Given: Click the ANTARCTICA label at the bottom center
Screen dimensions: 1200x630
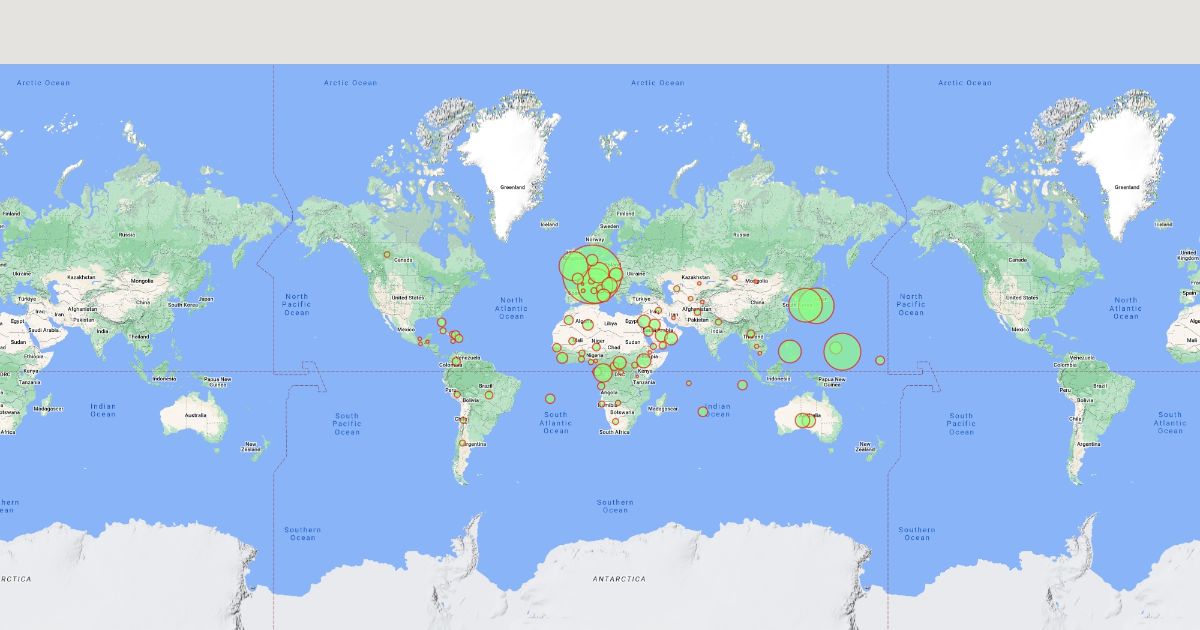Looking at the screenshot, I should click(x=619, y=579).
